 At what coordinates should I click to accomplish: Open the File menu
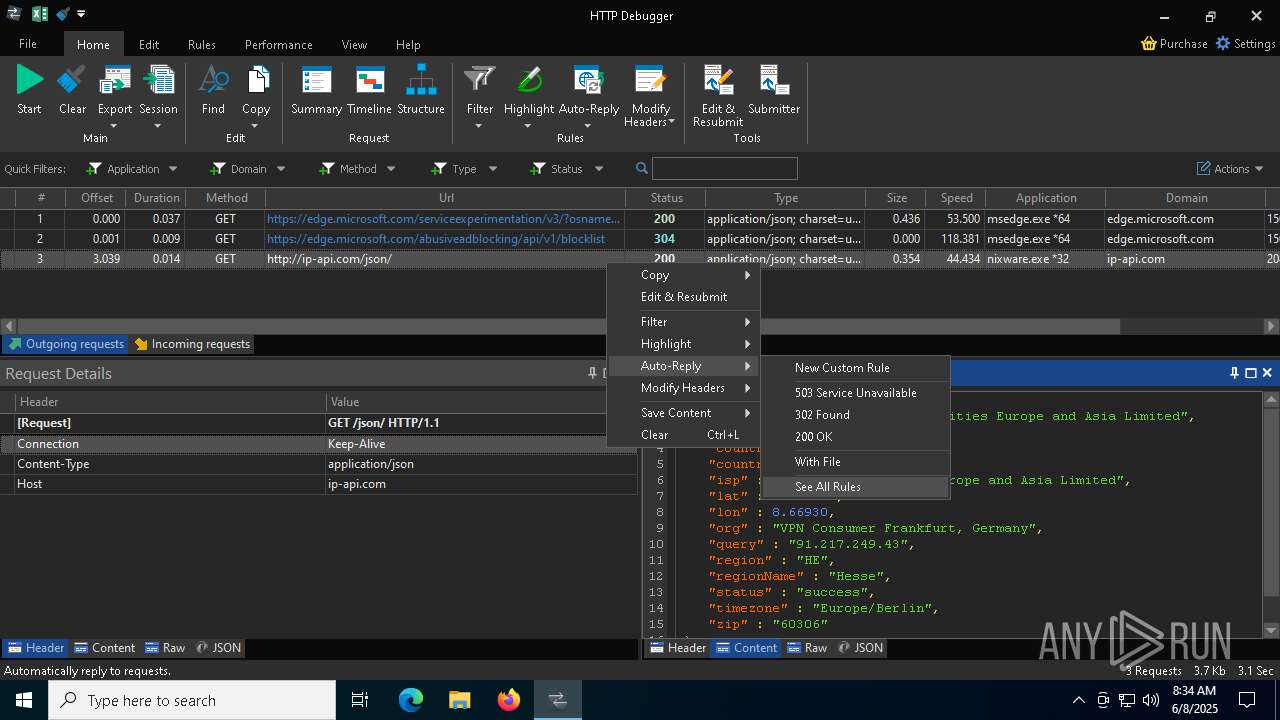pyautogui.click(x=28, y=44)
